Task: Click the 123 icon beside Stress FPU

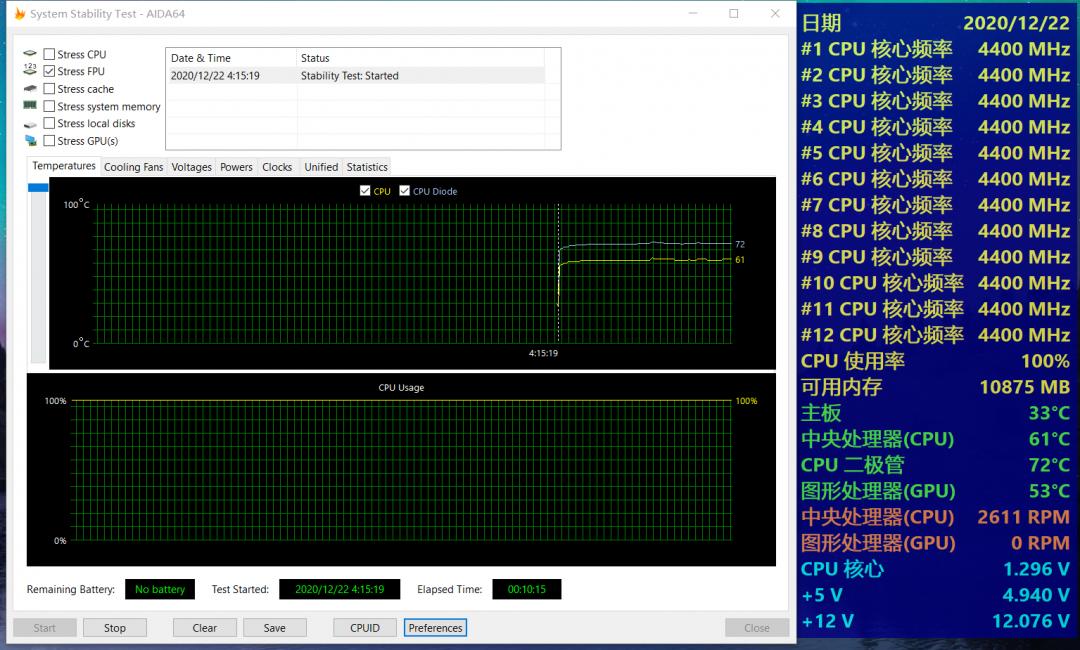Action: [x=30, y=71]
